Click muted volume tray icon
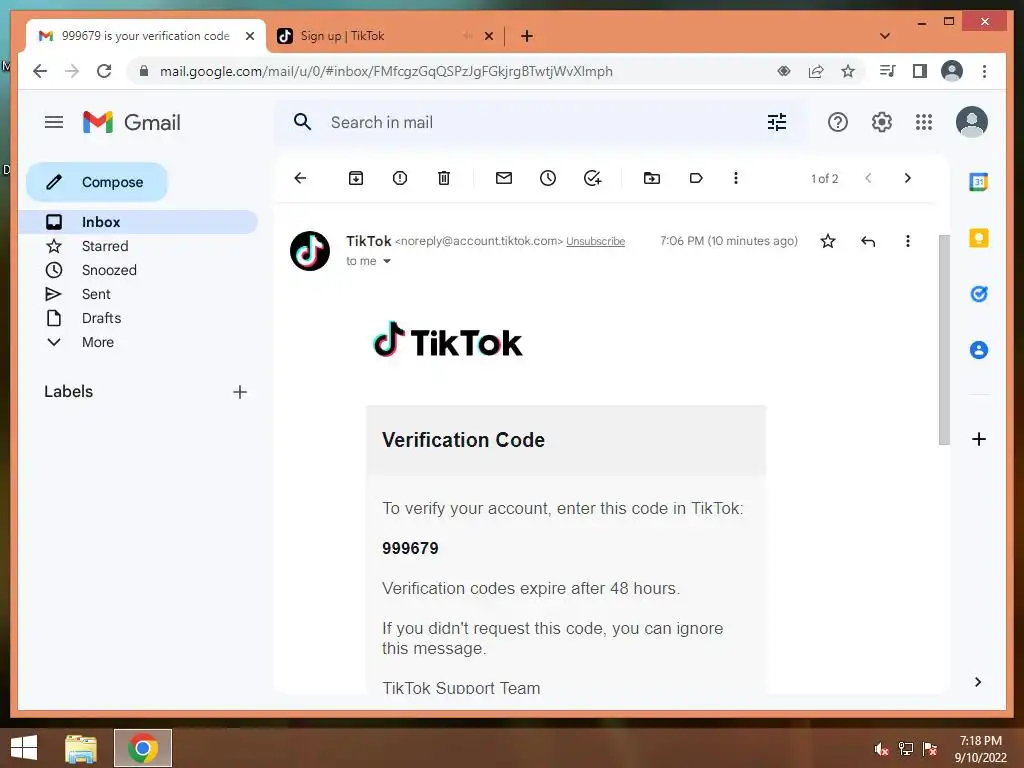 (x=882, y=749)
